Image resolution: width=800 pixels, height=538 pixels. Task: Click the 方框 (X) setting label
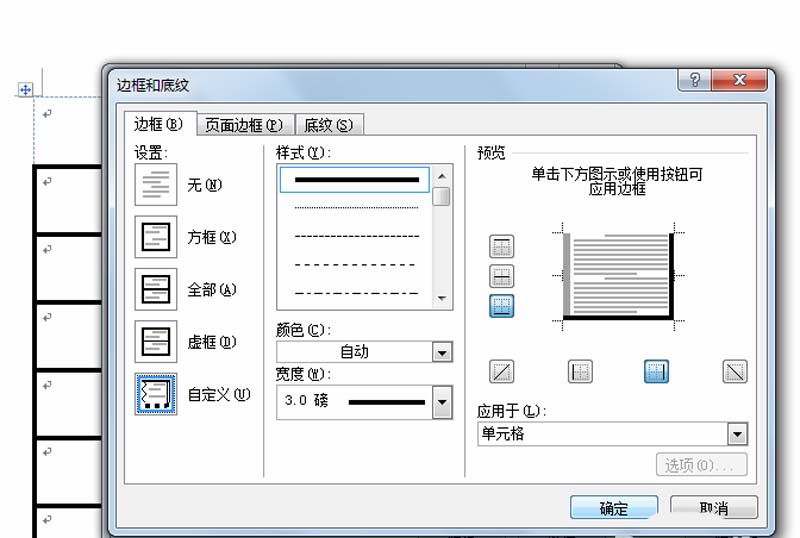pyautogui.click(x=212, y=237)
